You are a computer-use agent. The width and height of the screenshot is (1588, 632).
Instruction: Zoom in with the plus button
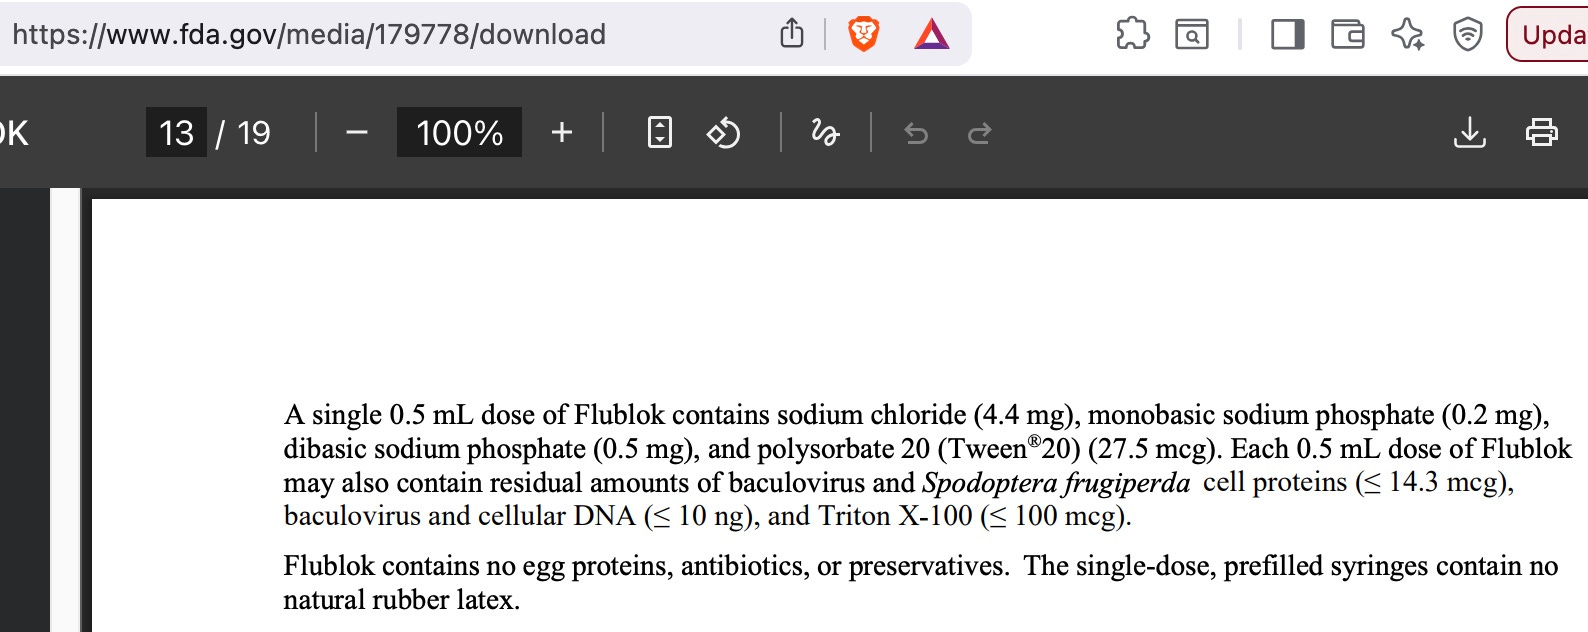(x=562, y=132)
